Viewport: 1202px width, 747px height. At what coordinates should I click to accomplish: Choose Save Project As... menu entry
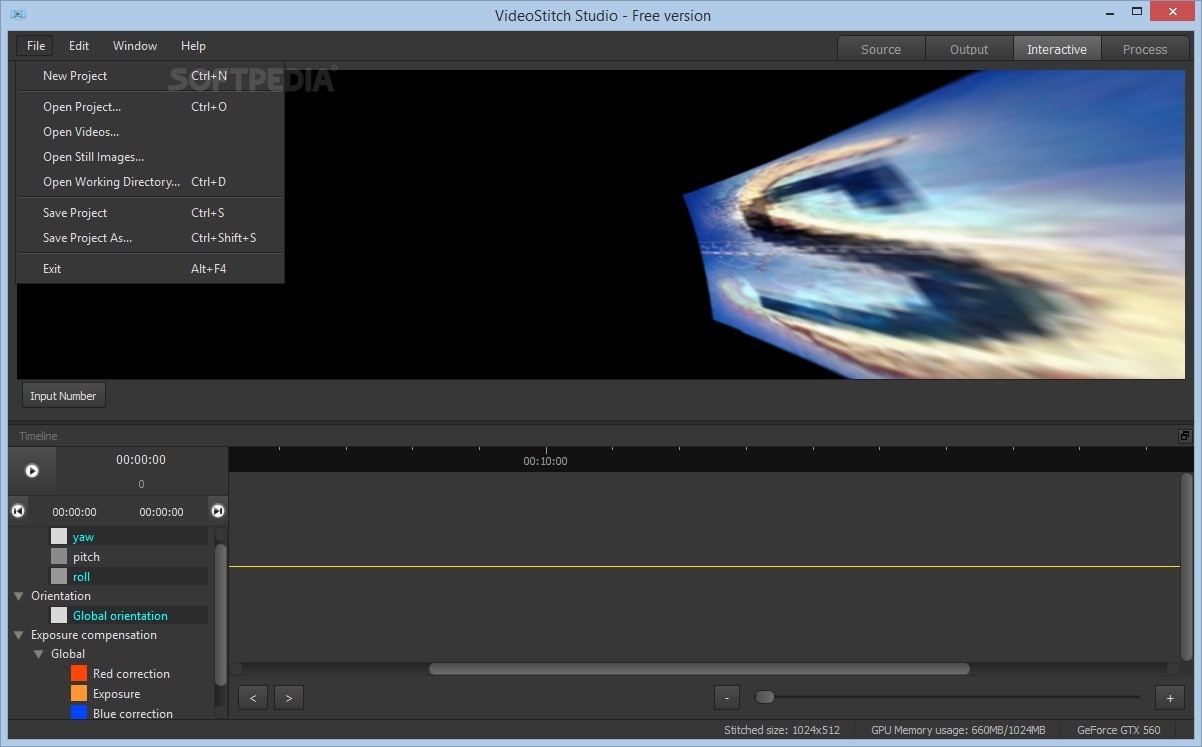point(150,238)
